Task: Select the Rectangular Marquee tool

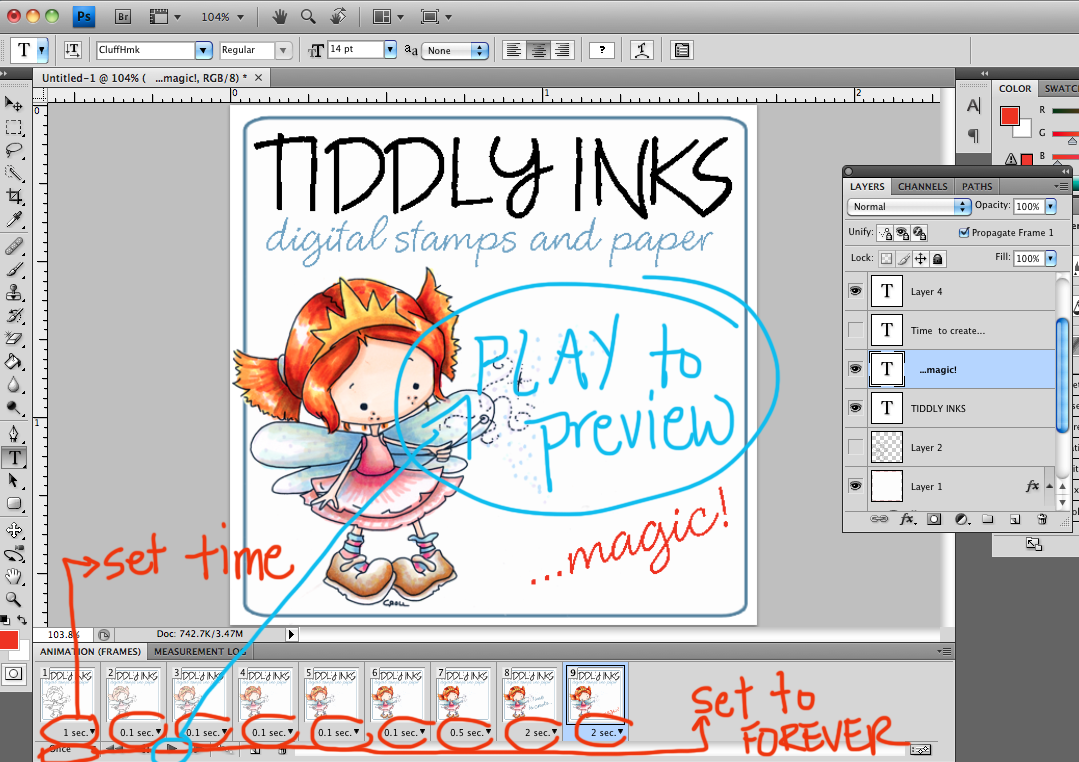Action: click(14, 127)
